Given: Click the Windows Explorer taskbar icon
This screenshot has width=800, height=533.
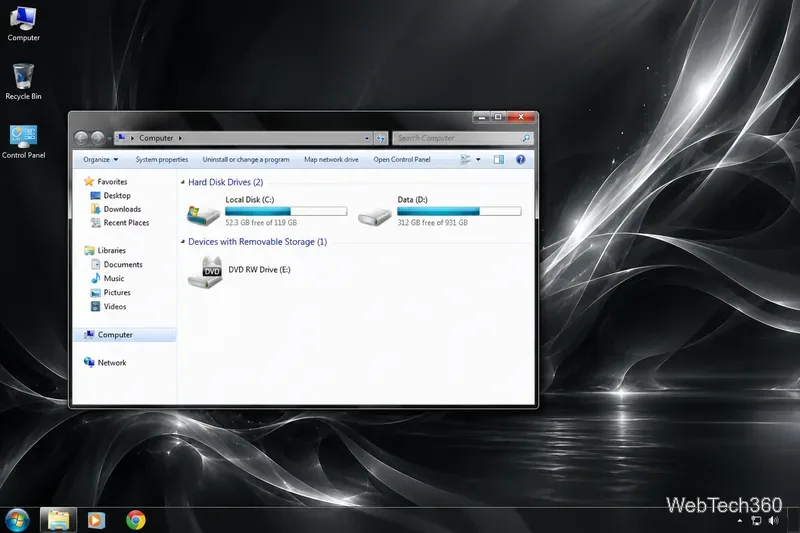Looking at the screenshot, I should [58, 520].
